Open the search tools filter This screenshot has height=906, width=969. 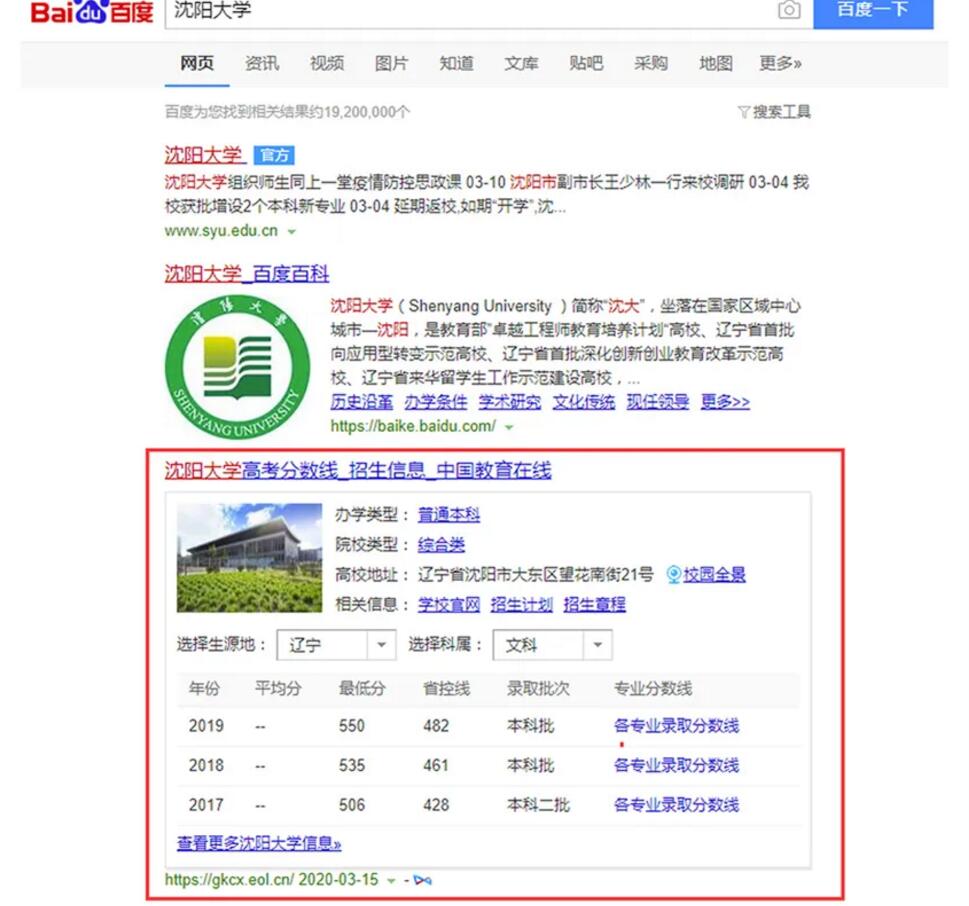774,112
